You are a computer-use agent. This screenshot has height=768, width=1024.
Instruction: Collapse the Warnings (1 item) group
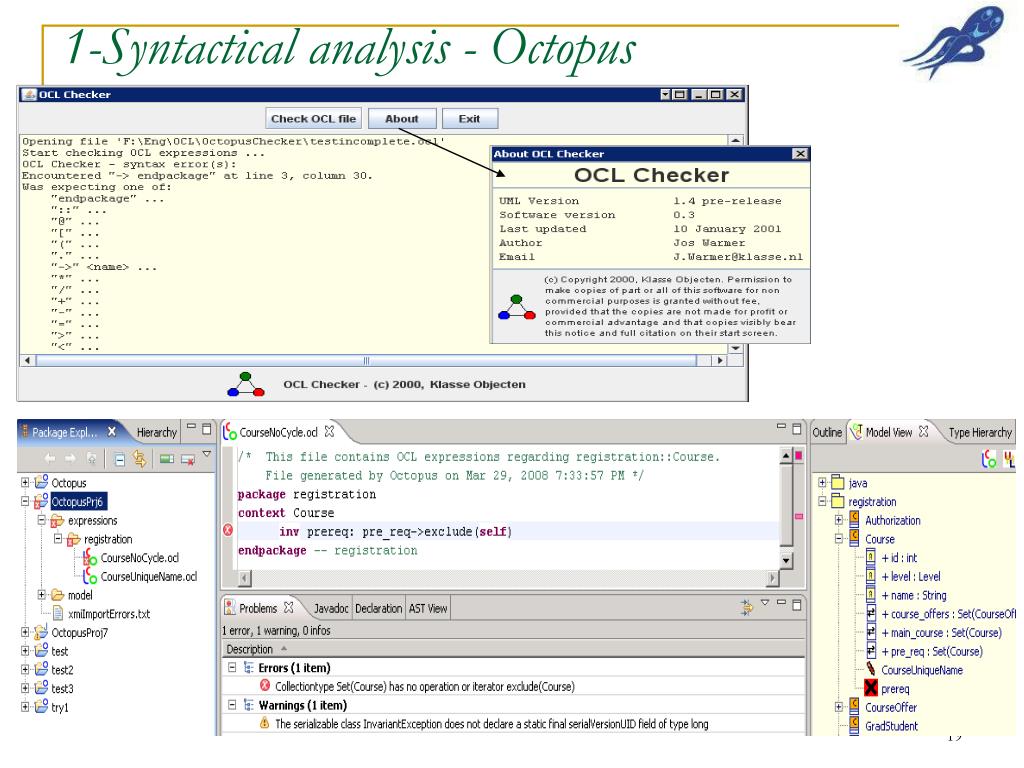tap(232, 705)
